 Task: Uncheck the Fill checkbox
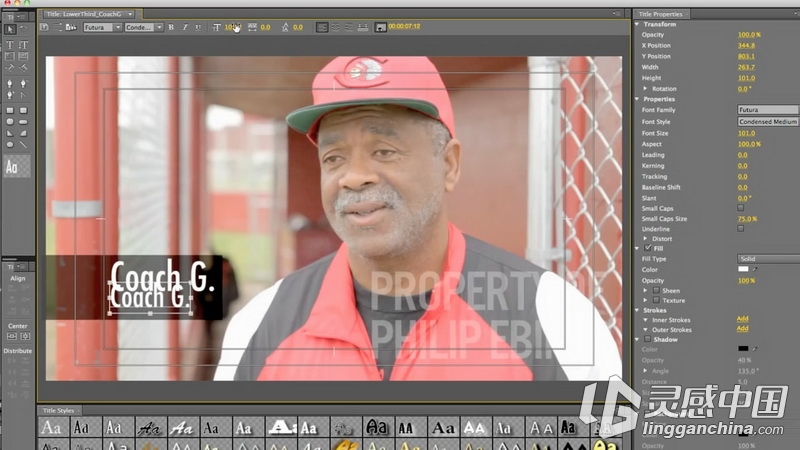click(x=648, y=248)
